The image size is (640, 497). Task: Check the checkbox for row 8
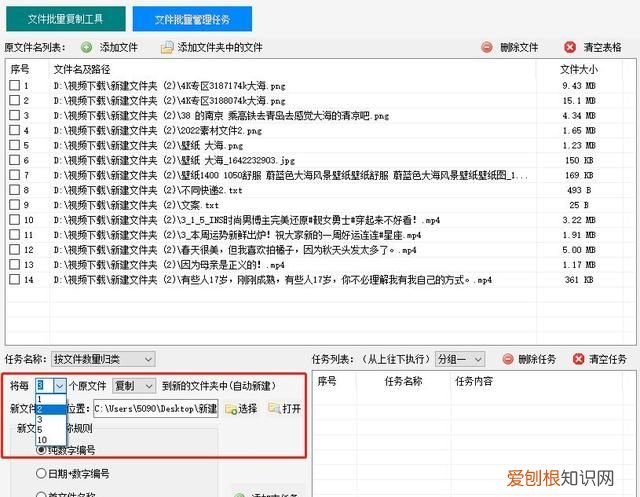click(14, 190)
